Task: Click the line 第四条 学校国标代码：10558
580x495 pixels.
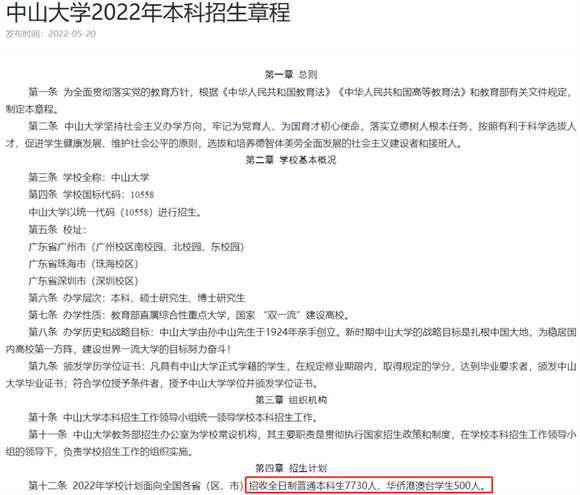Action: [x=91, y=195]
